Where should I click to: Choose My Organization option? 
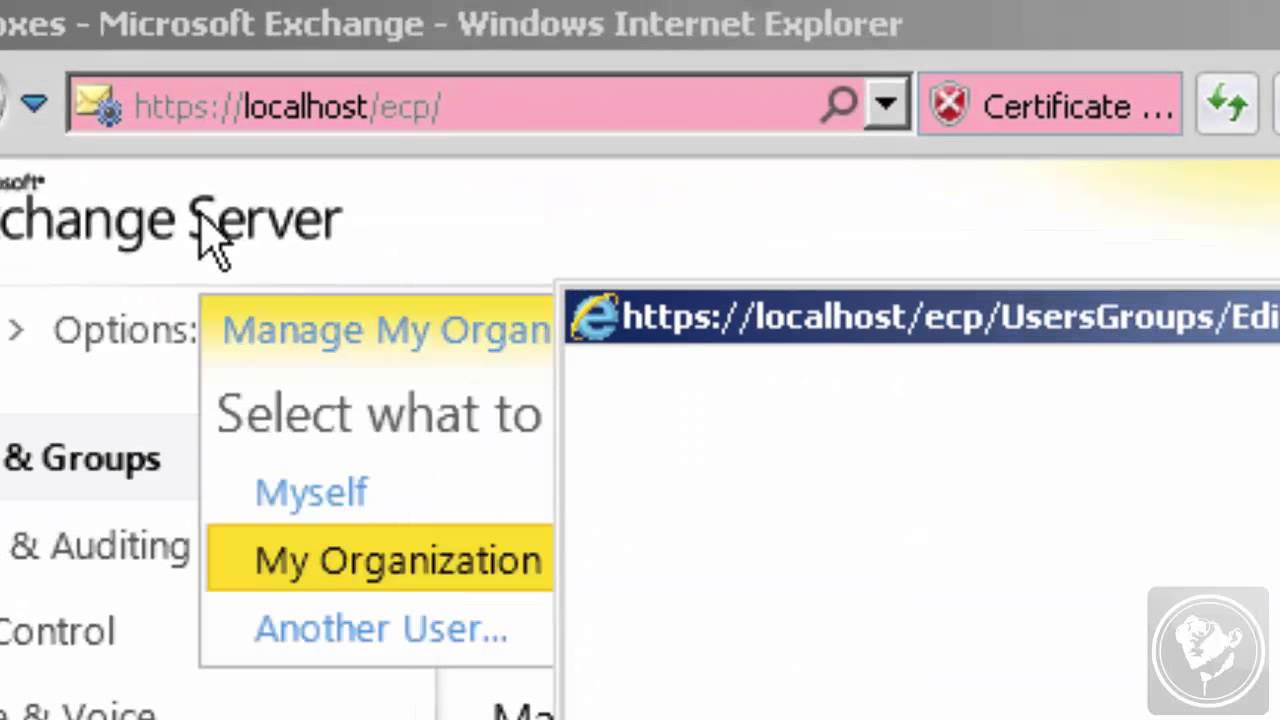click(381, 558)
